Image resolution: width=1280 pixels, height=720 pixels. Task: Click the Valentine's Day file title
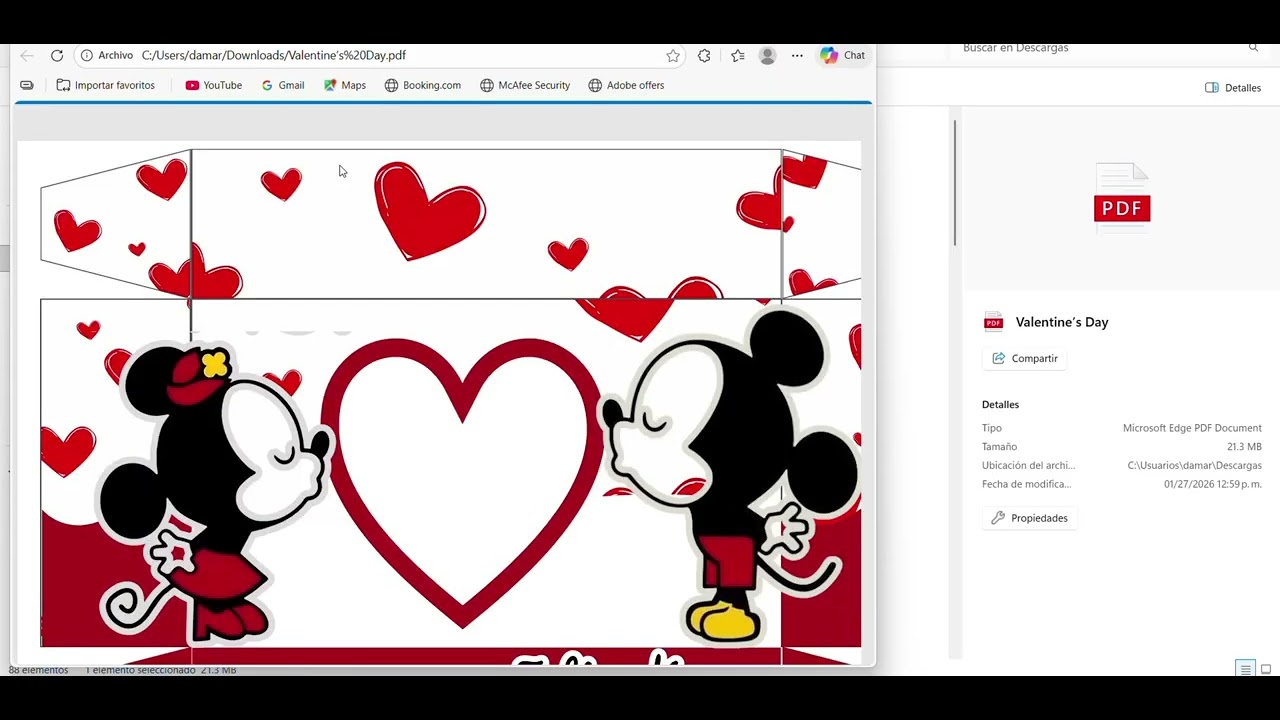1062,322
